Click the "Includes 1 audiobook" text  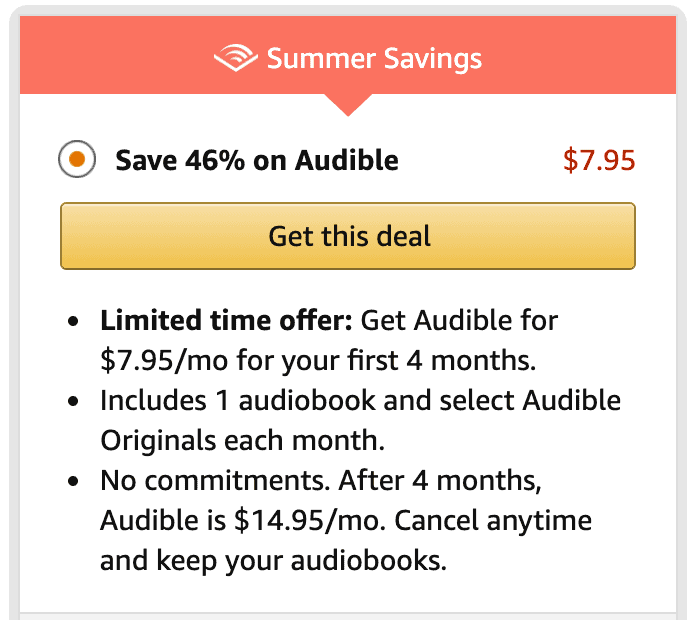point(241,401)
